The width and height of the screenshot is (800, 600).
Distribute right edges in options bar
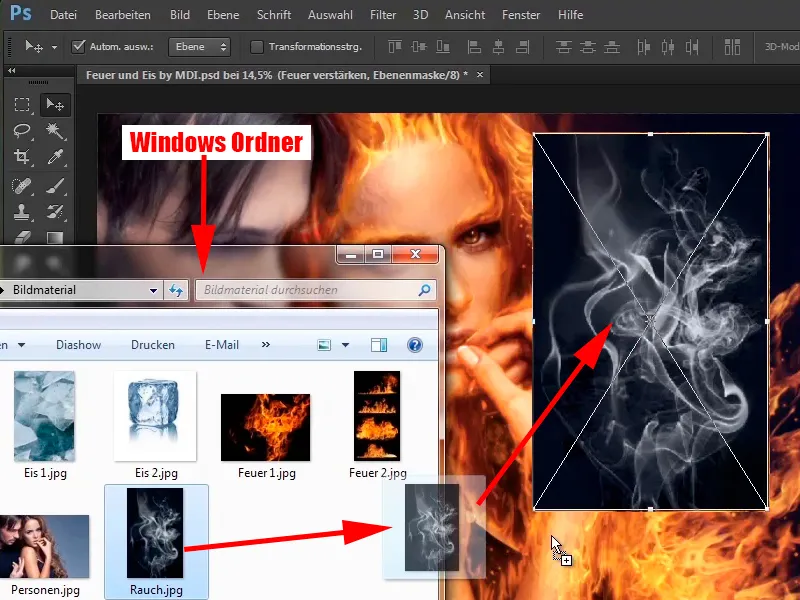tap(692, 47)
